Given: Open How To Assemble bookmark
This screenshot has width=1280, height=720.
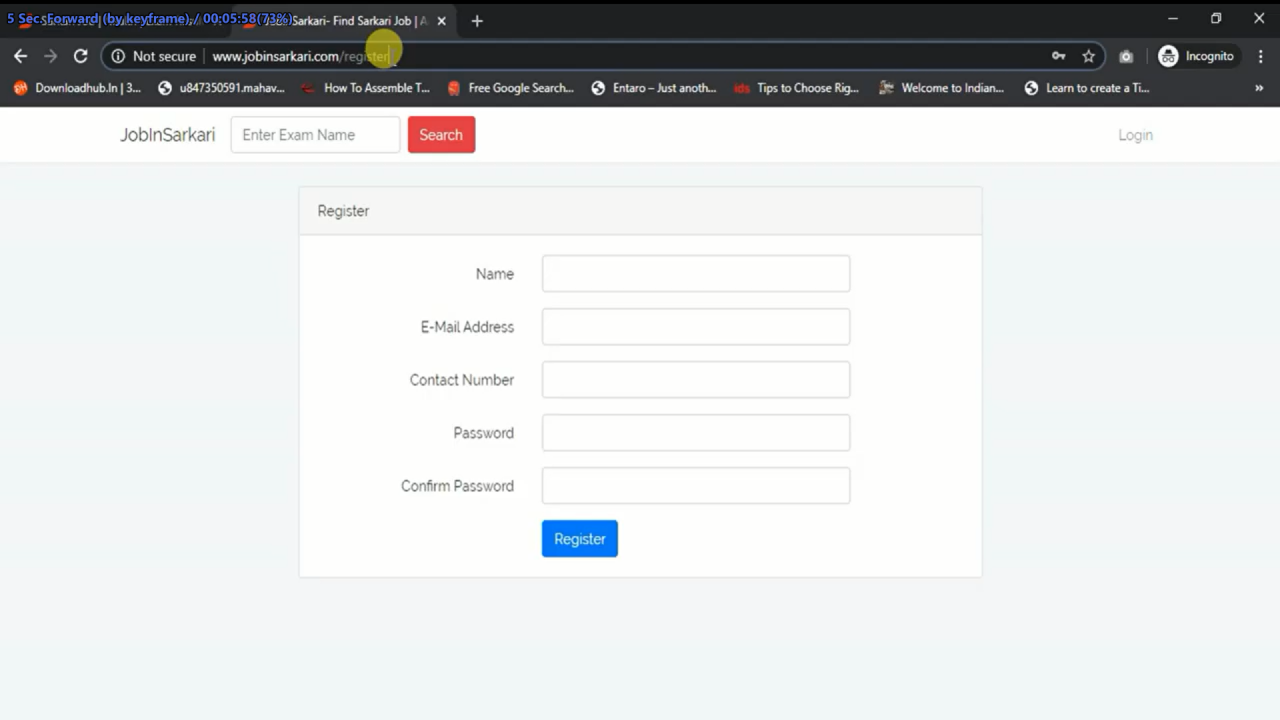Looking at the screenshot, I should (366, 88).
